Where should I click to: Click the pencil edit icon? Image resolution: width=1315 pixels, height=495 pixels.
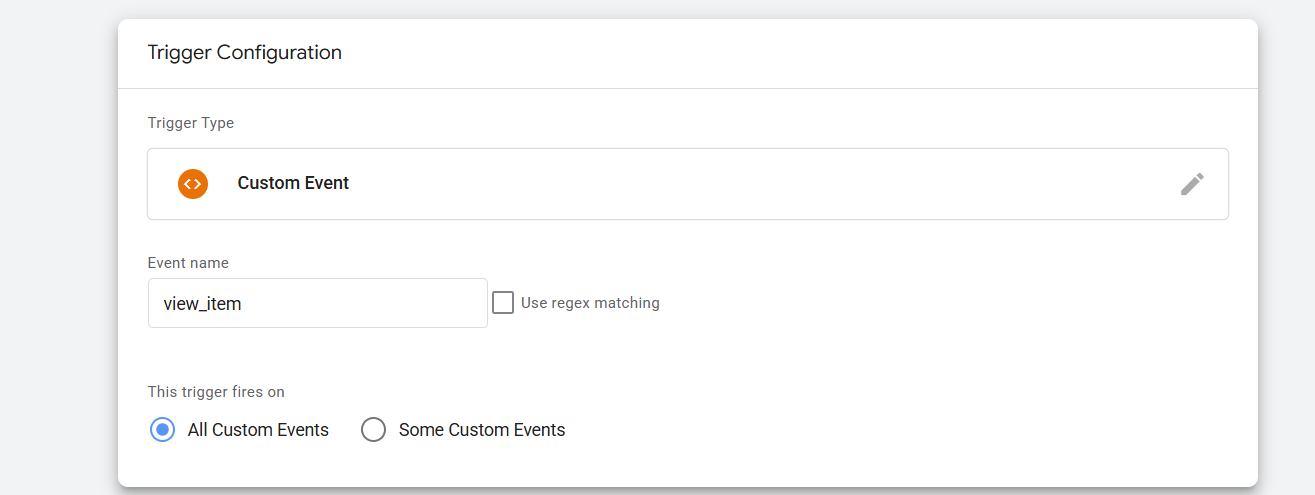(x=1192, y=184)
